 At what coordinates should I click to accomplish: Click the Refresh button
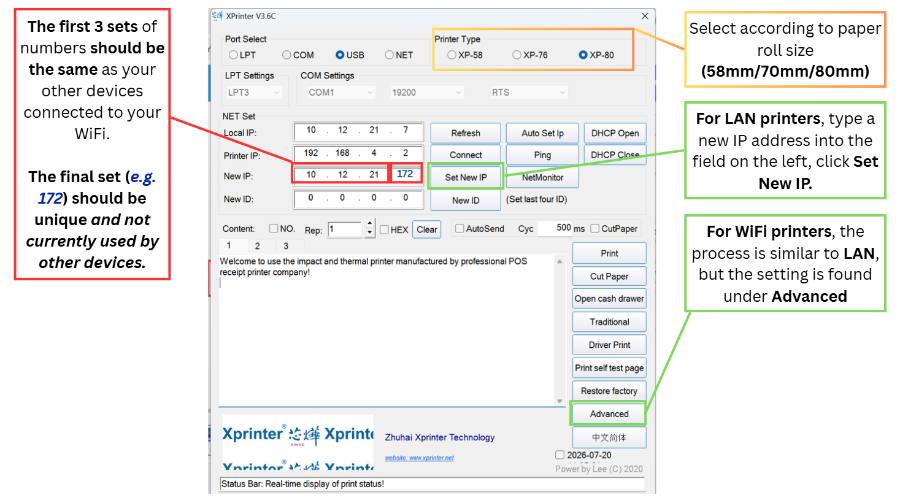point(465,133)
